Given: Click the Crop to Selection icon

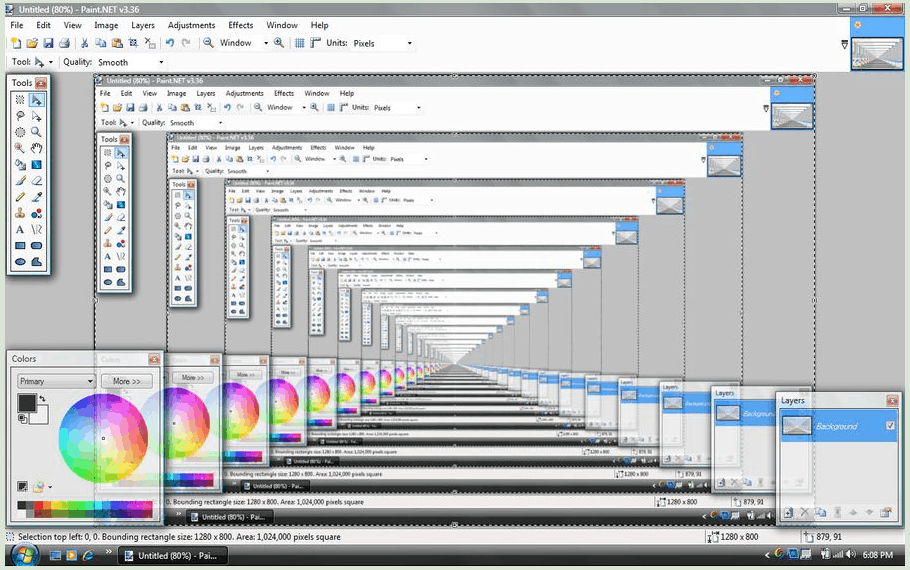Looking at the screenshot, I should pos(133,43).
